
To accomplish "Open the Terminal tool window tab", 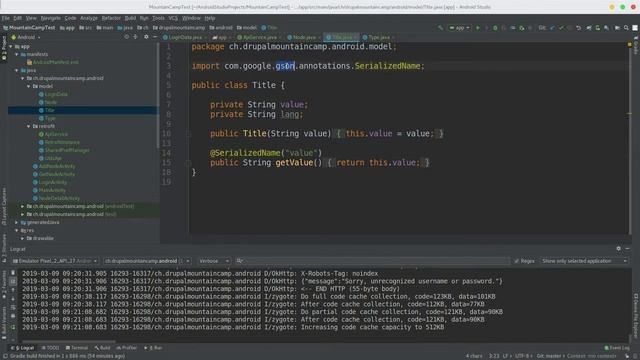I will coord(77,348).
